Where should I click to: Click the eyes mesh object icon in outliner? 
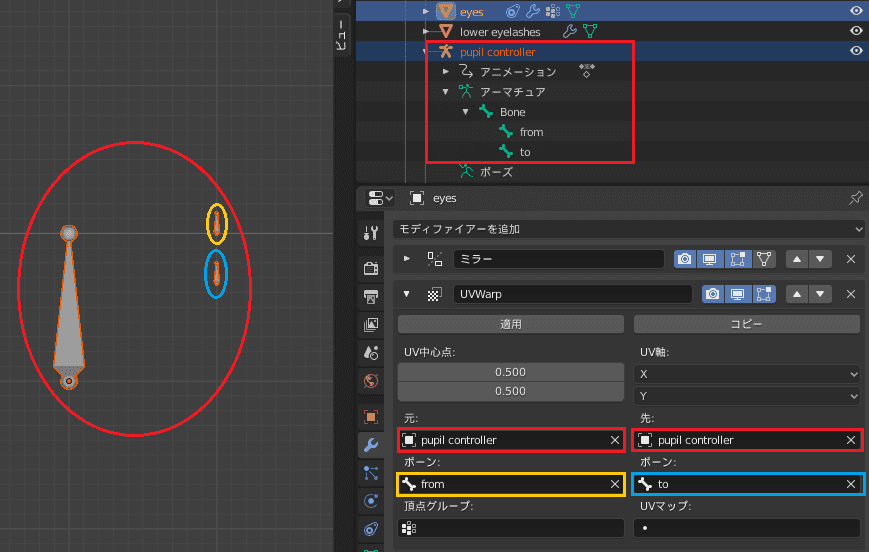pyautogui.click(x=446, y=11)
